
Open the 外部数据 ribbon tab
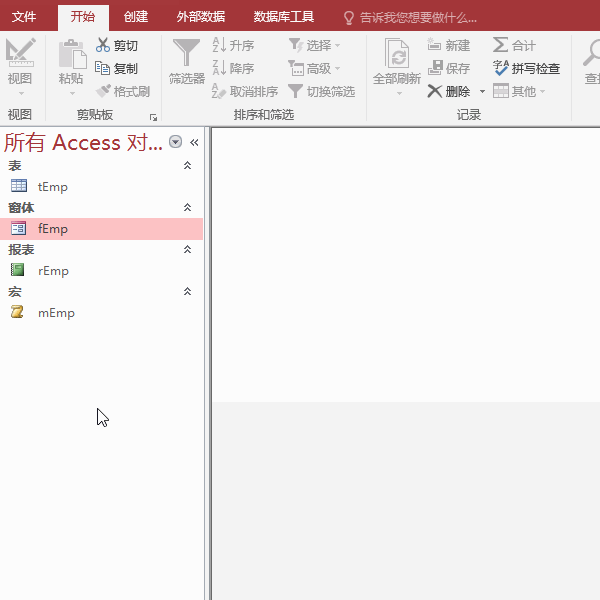point(201,17)
